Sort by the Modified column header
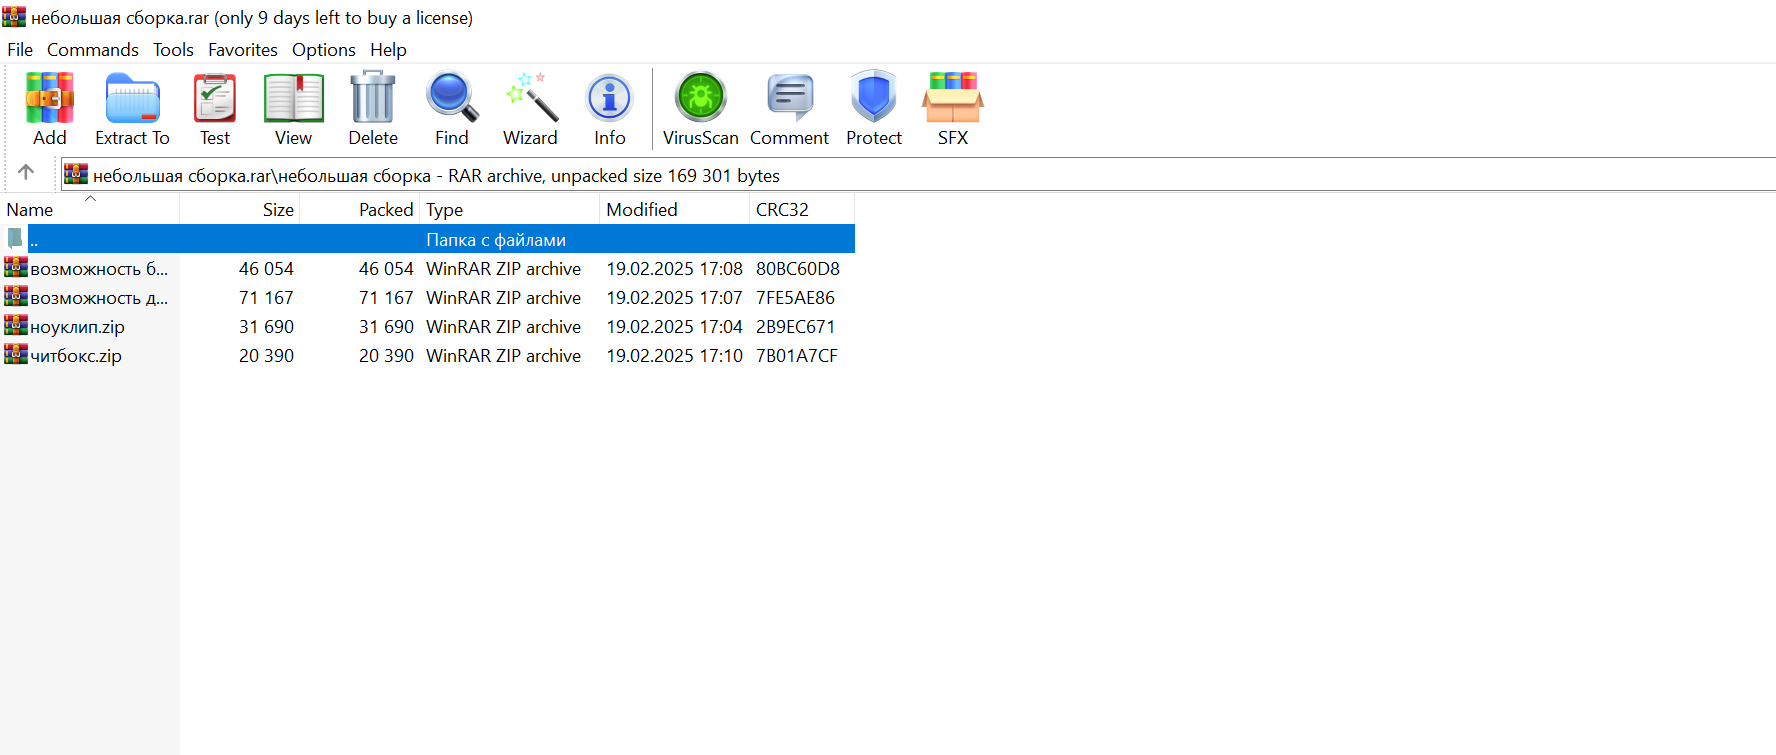1776x755 pixels. [675, 209]
